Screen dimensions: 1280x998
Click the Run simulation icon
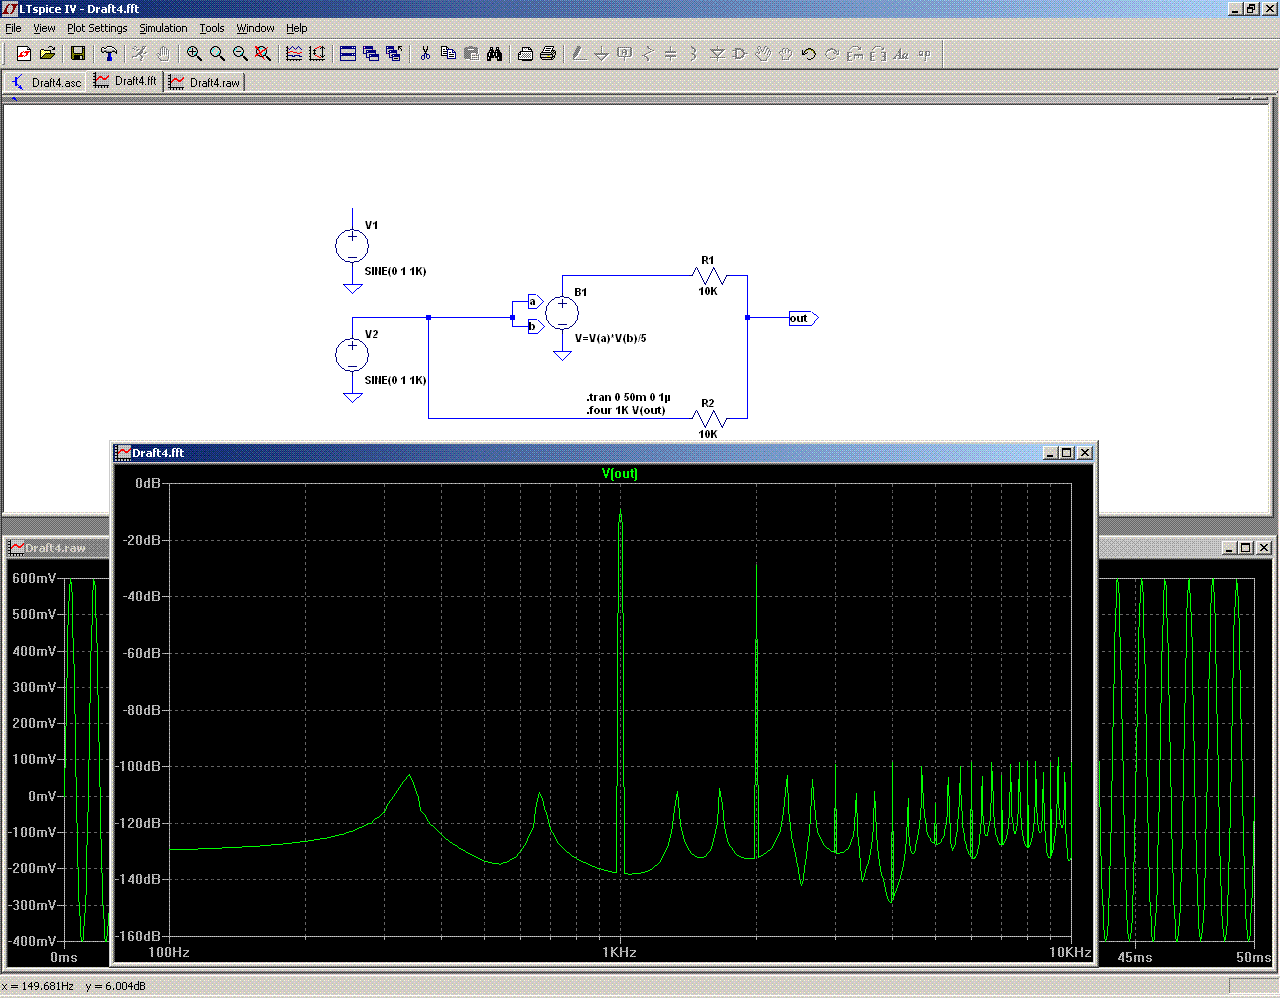[x=140, y=54]
